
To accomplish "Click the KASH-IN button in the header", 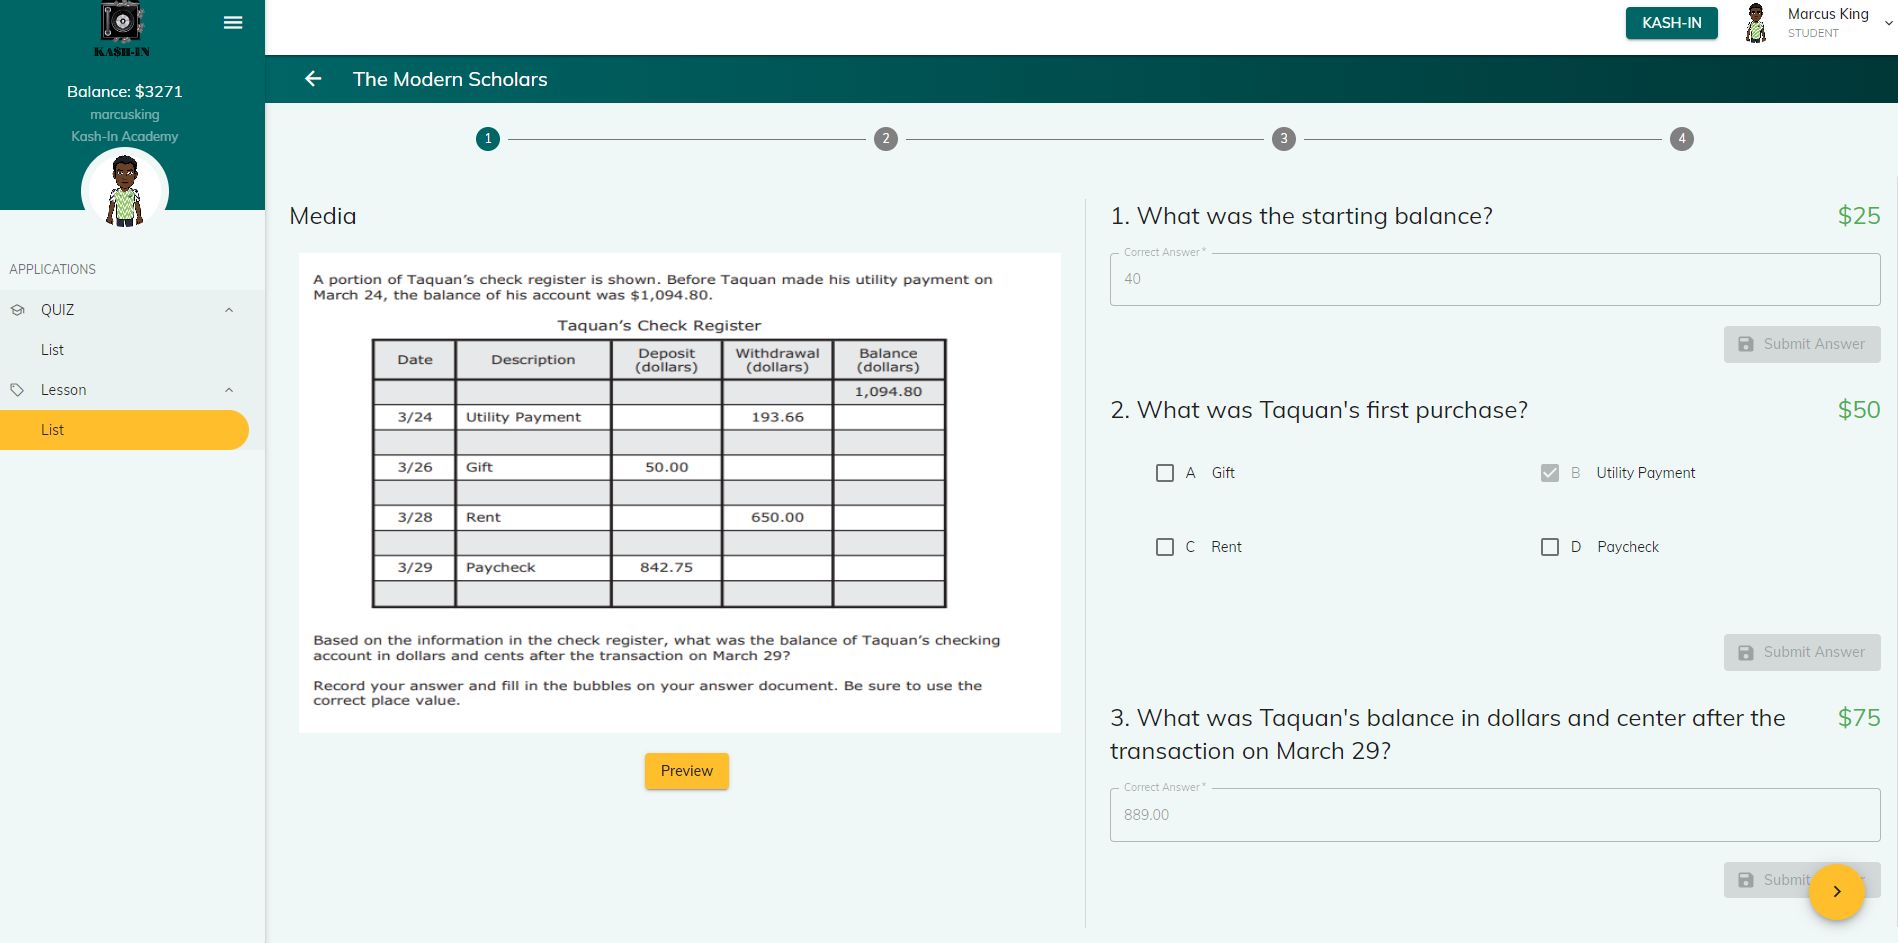I will pyautogui.click(x=1671, y=22).
